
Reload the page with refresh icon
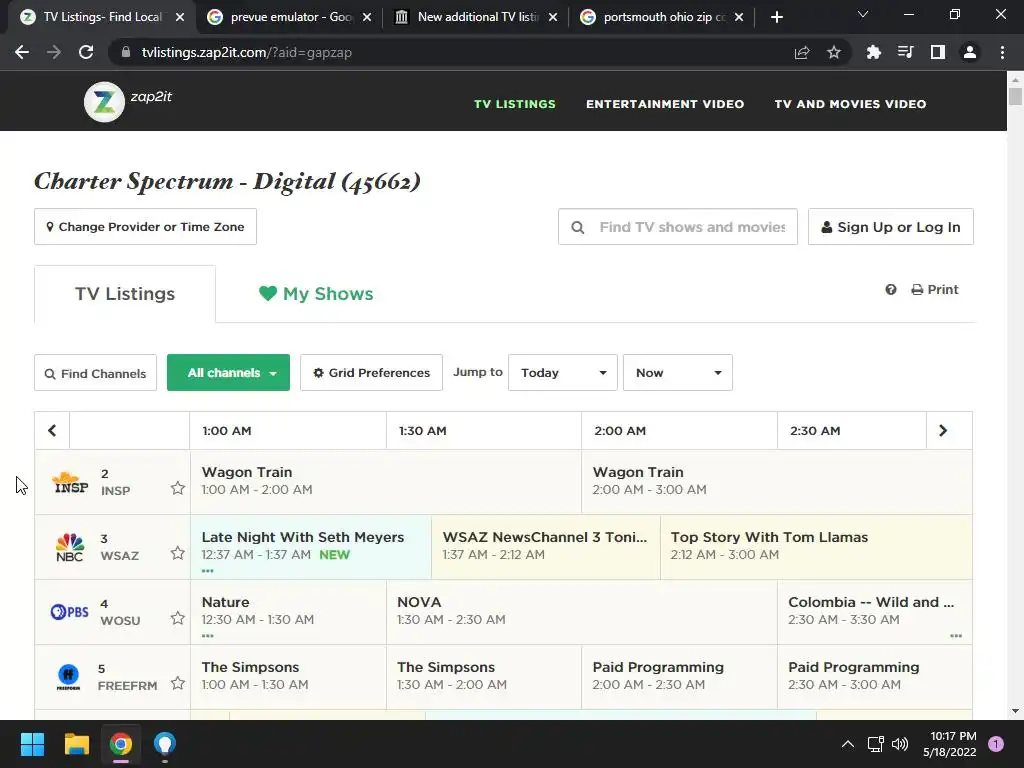[x=86, y=52]
